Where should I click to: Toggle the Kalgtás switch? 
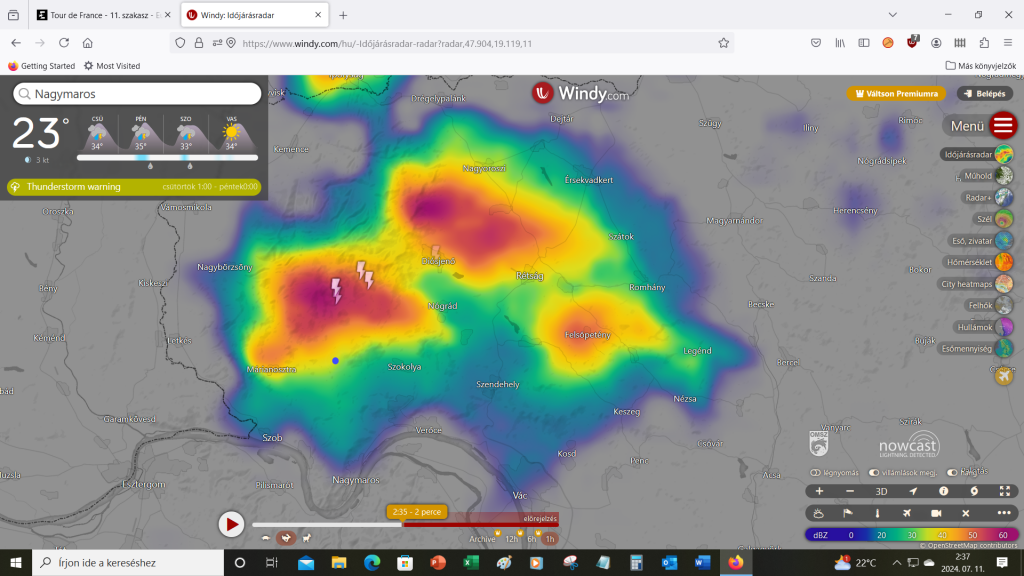[950, 472]
